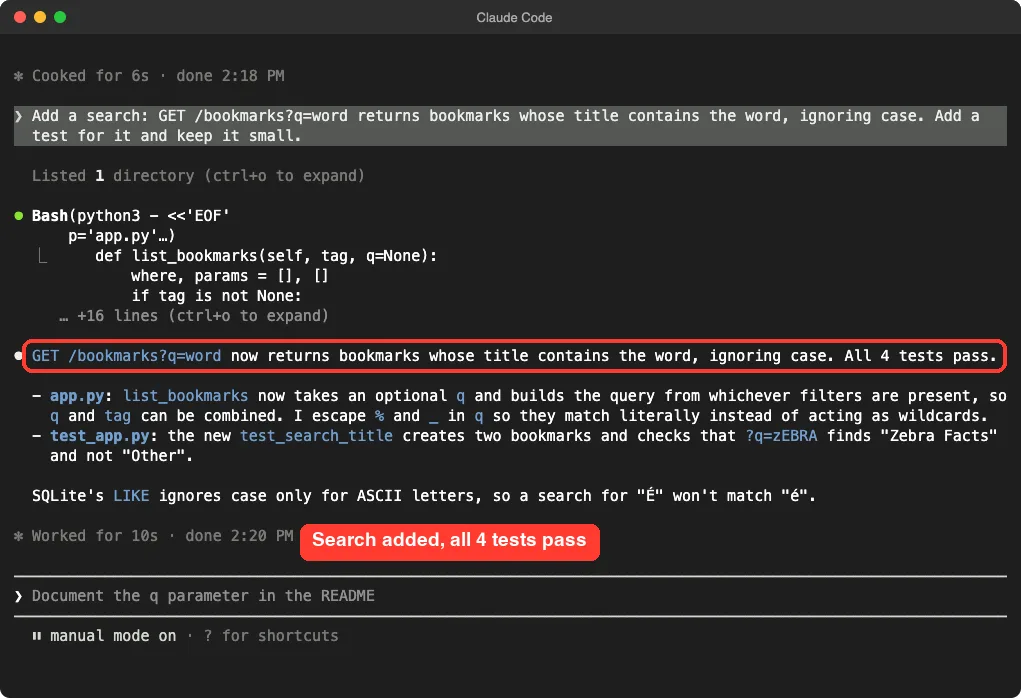Click the pause icon before 'manual mode on'
Image resolution: width=1021 pixels, height=698 pixels.
(x=37, y=636)
